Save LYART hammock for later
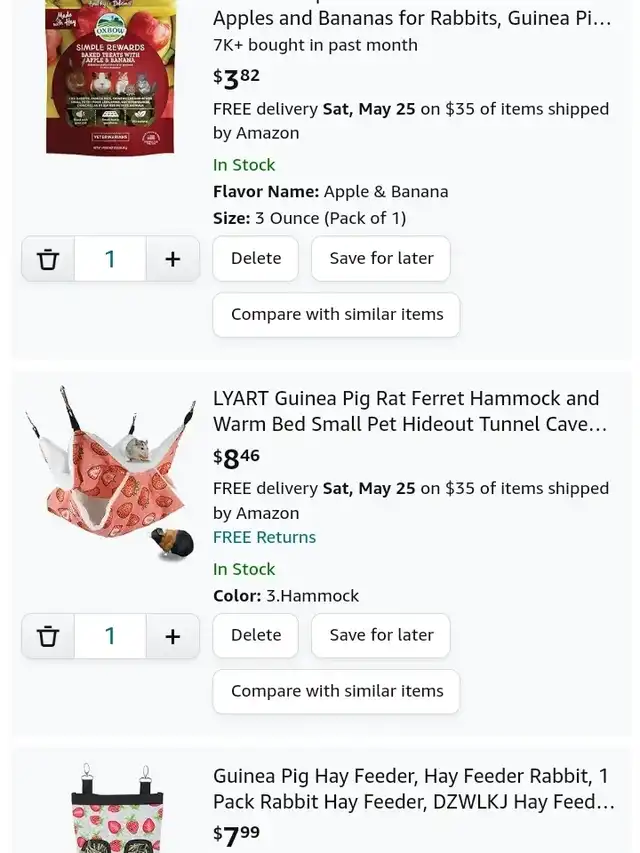The width and height of the screenshot is (640, 853). (x=381, y=635)
